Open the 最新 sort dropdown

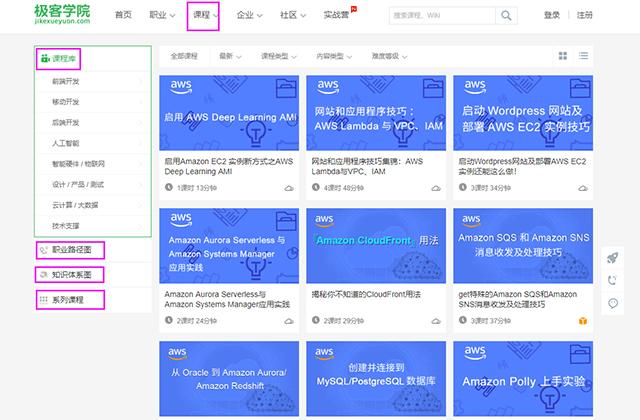(x=230, y=56)
